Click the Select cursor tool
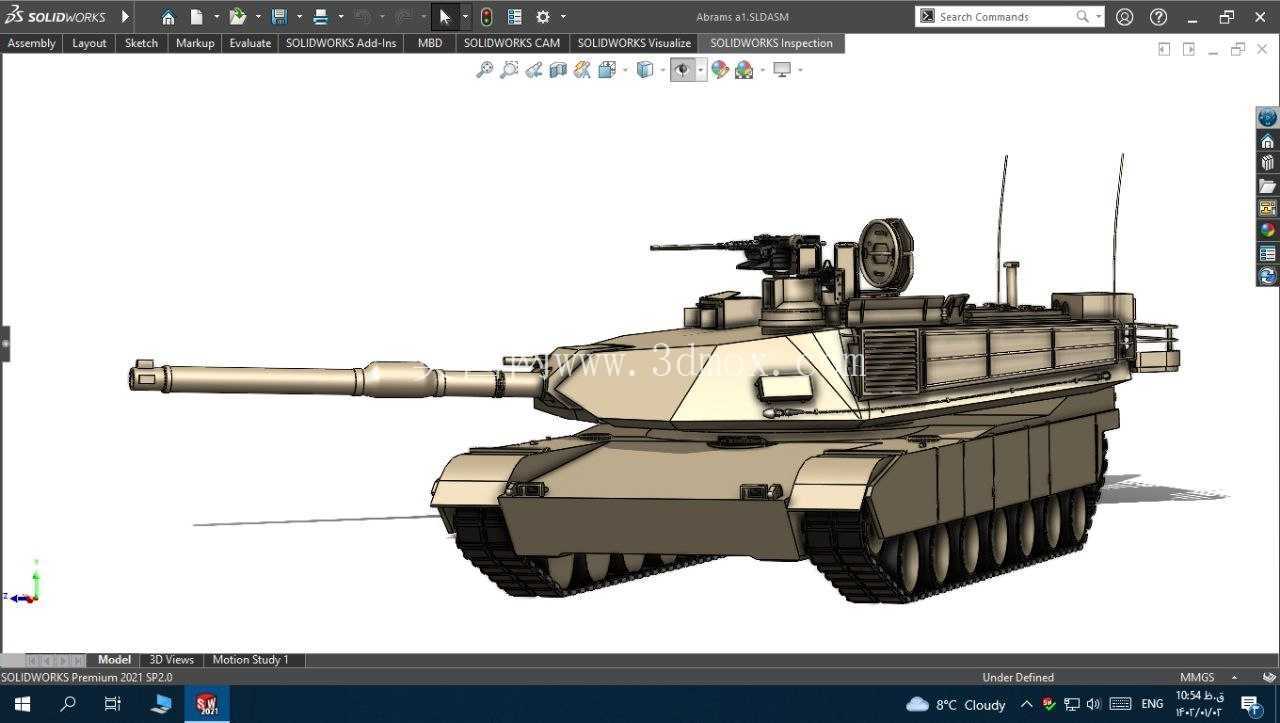 [x=445, y=17]
